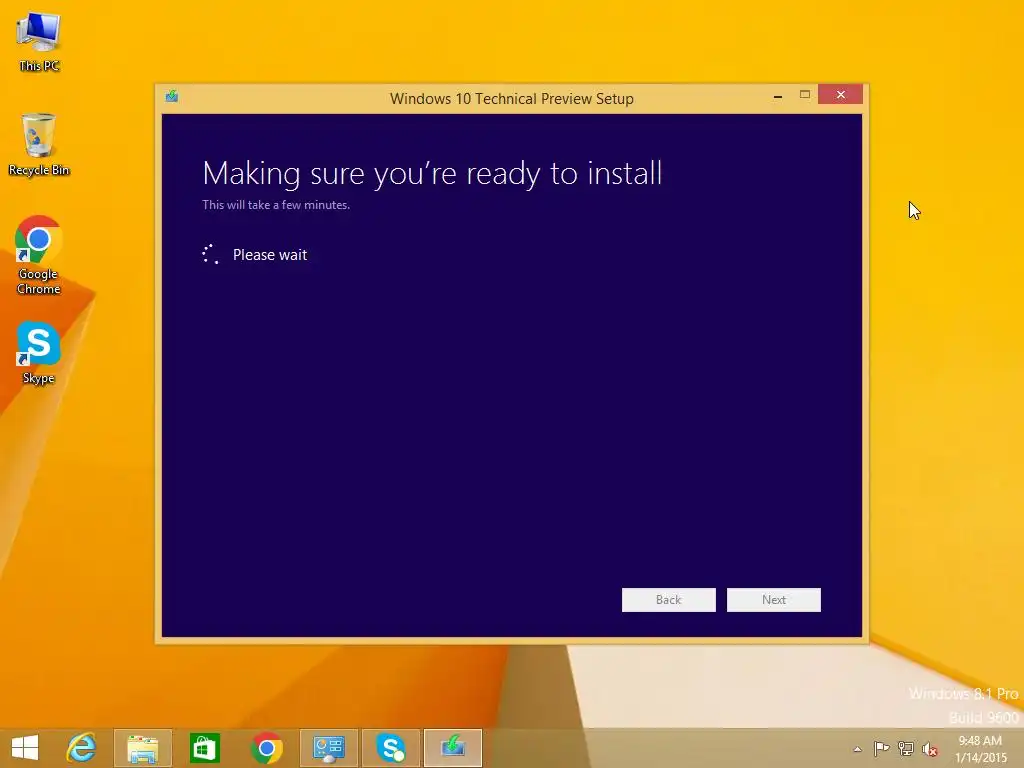
Task: Maximize the Technical Preview Setup window
Action: tap(805, 95)
